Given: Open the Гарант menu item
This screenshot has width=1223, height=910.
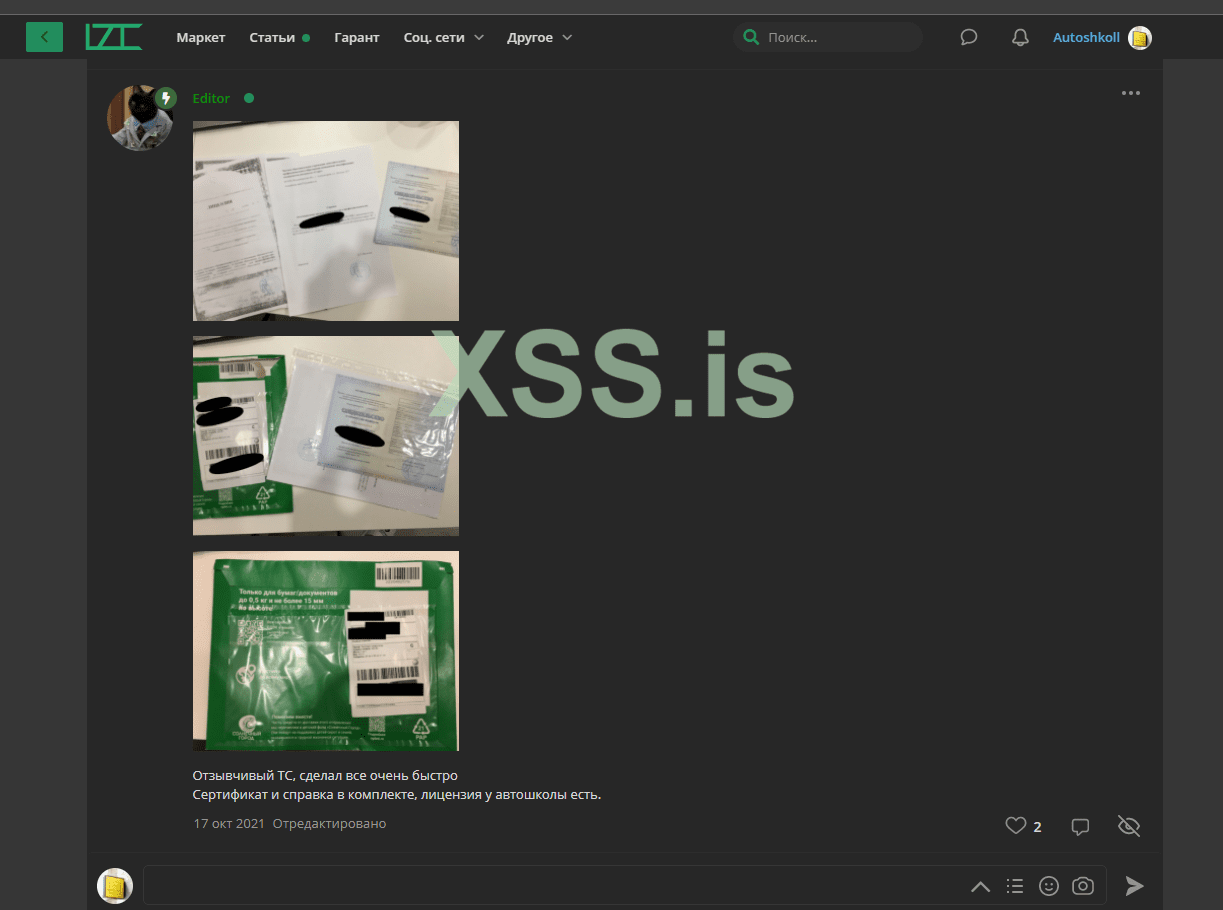Looking at the screenshot, I should coord(357,37).
